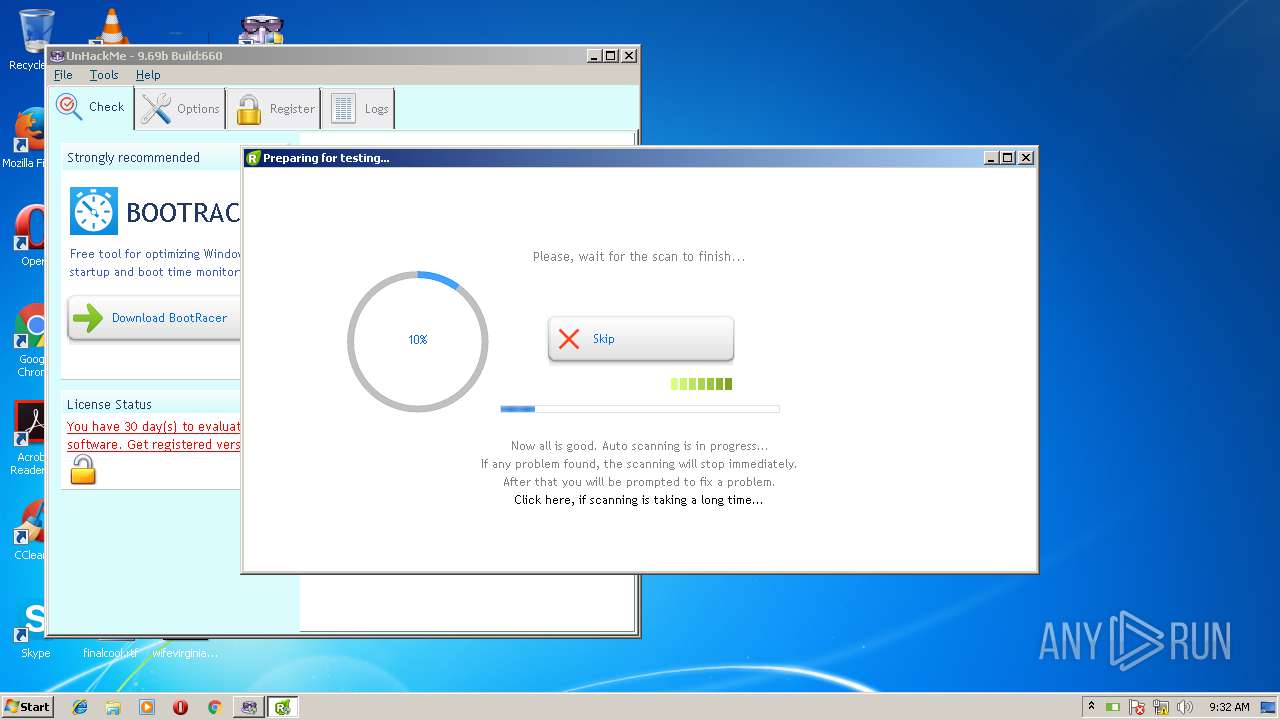
Task: Select the Skype desktop icon
Action: pos(34,630)
